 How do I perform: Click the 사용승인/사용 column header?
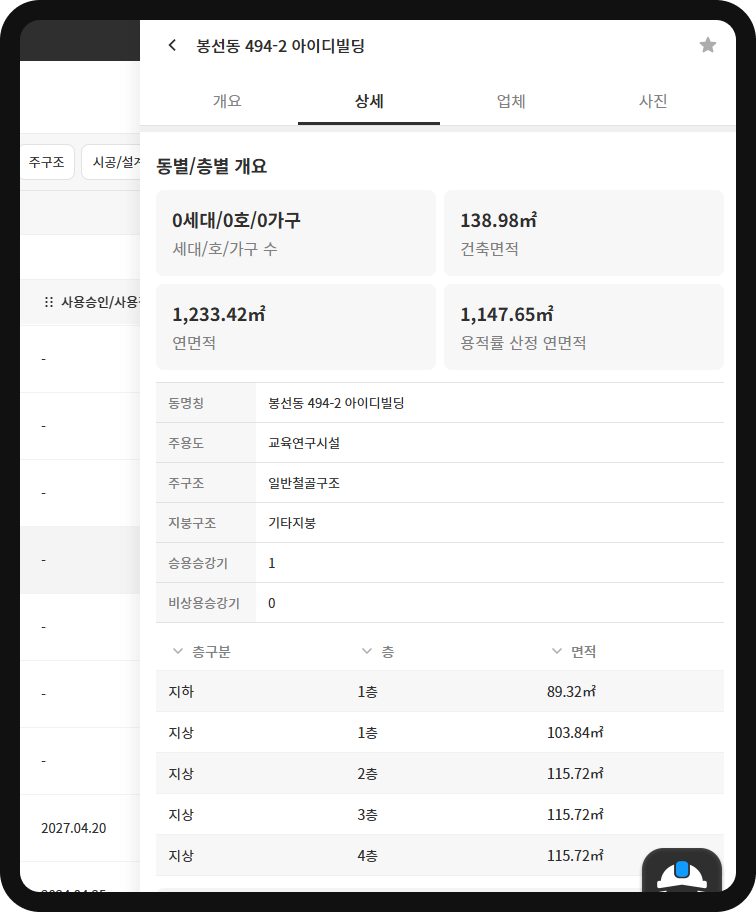(x=100, y=302)
